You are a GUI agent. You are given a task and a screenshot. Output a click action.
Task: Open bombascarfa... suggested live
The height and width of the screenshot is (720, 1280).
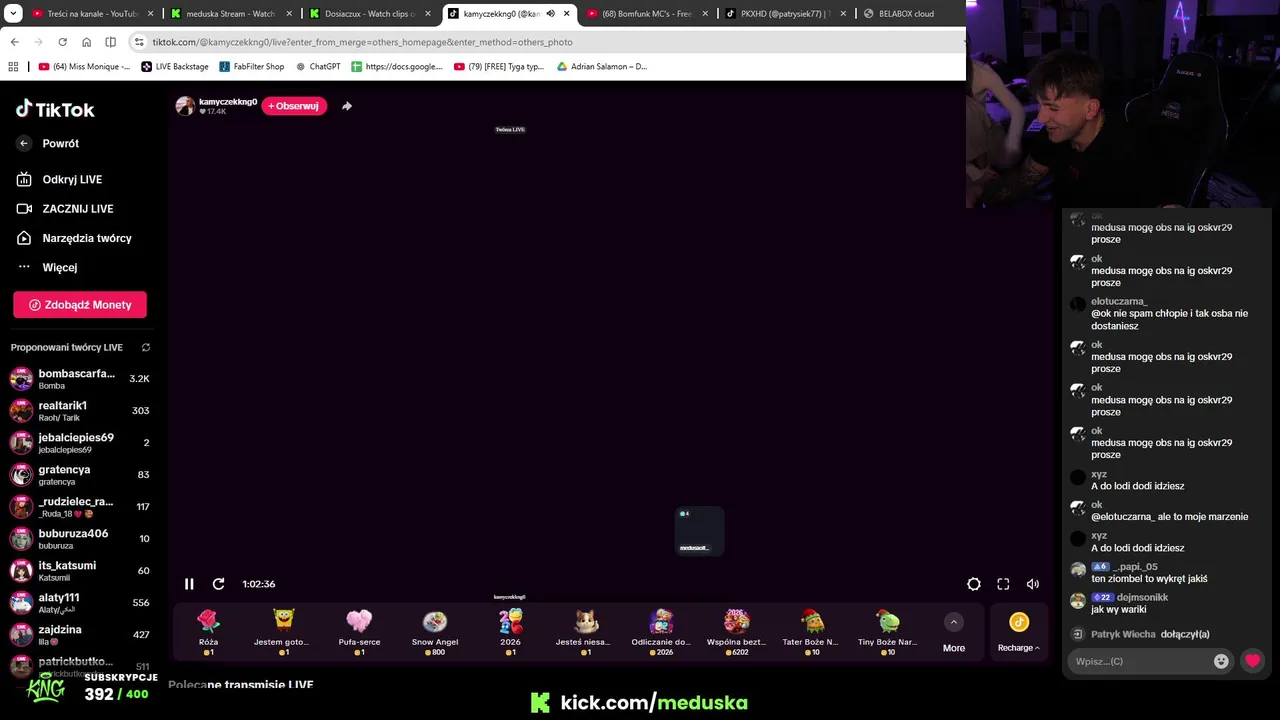80,379
